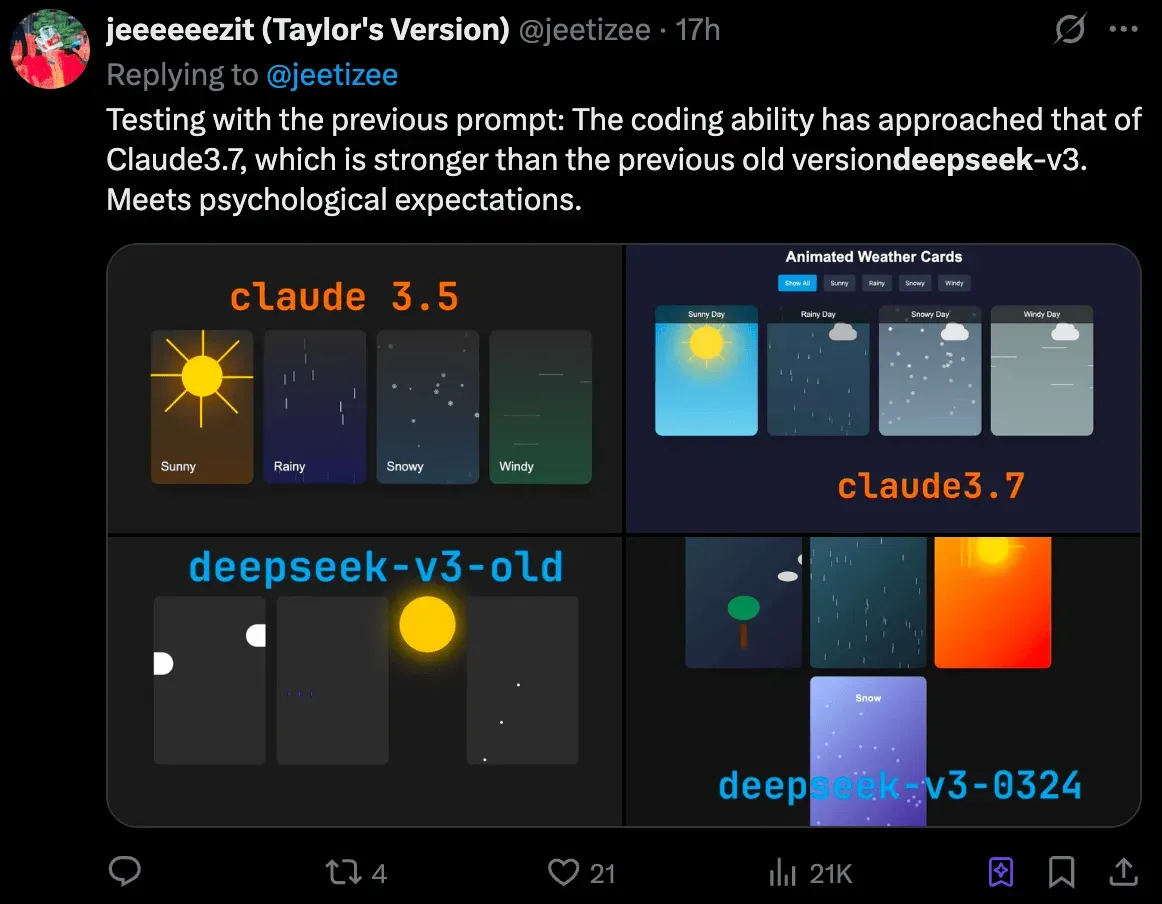Open the author's profile avatar
1162x904 pixels.
(50, 49)
